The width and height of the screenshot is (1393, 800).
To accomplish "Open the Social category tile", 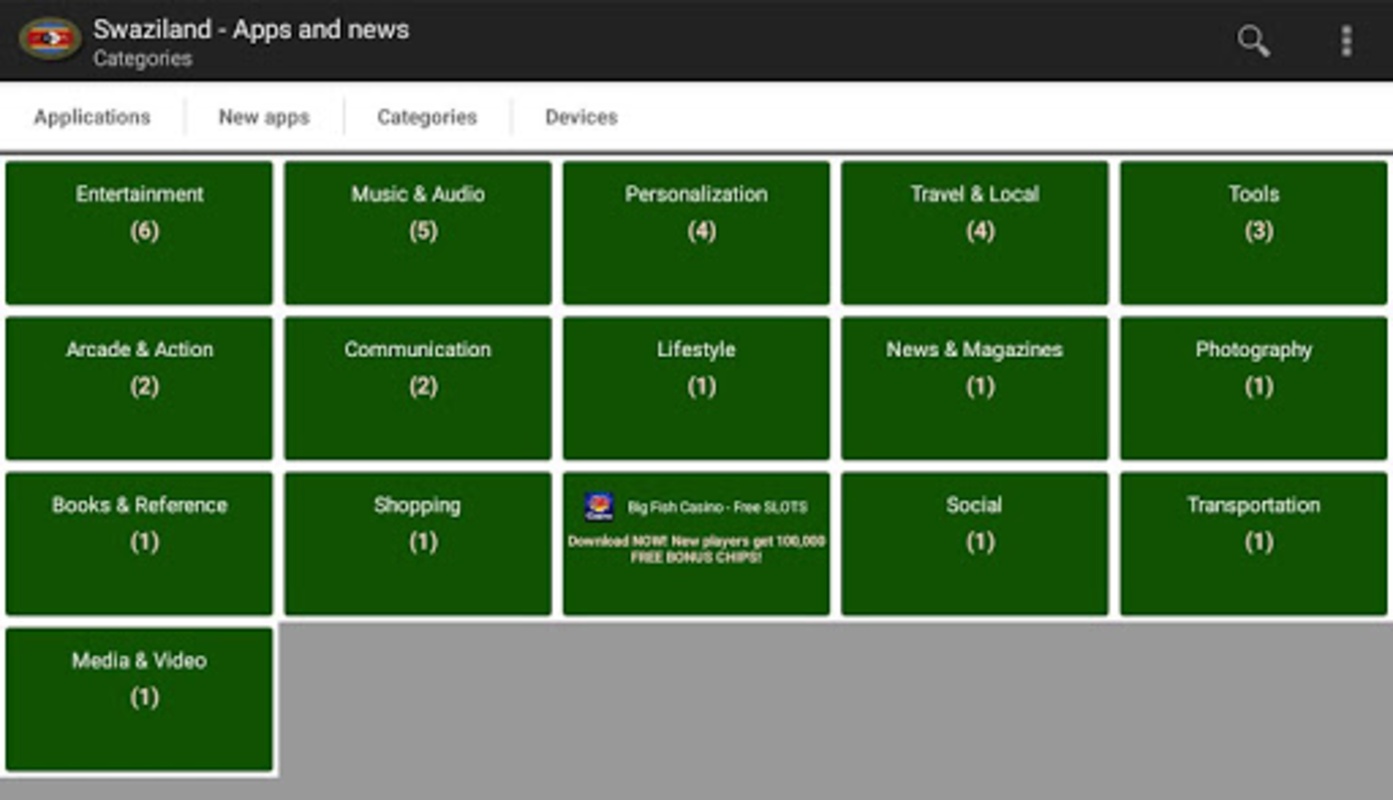I will click(975, 544).
